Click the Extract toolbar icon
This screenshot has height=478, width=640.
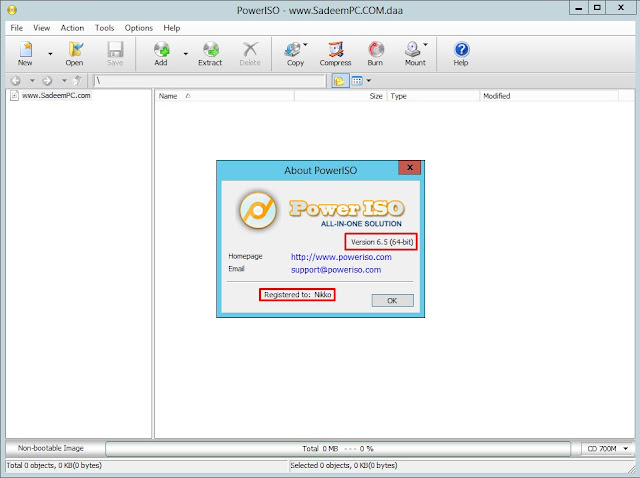point(210,53)
